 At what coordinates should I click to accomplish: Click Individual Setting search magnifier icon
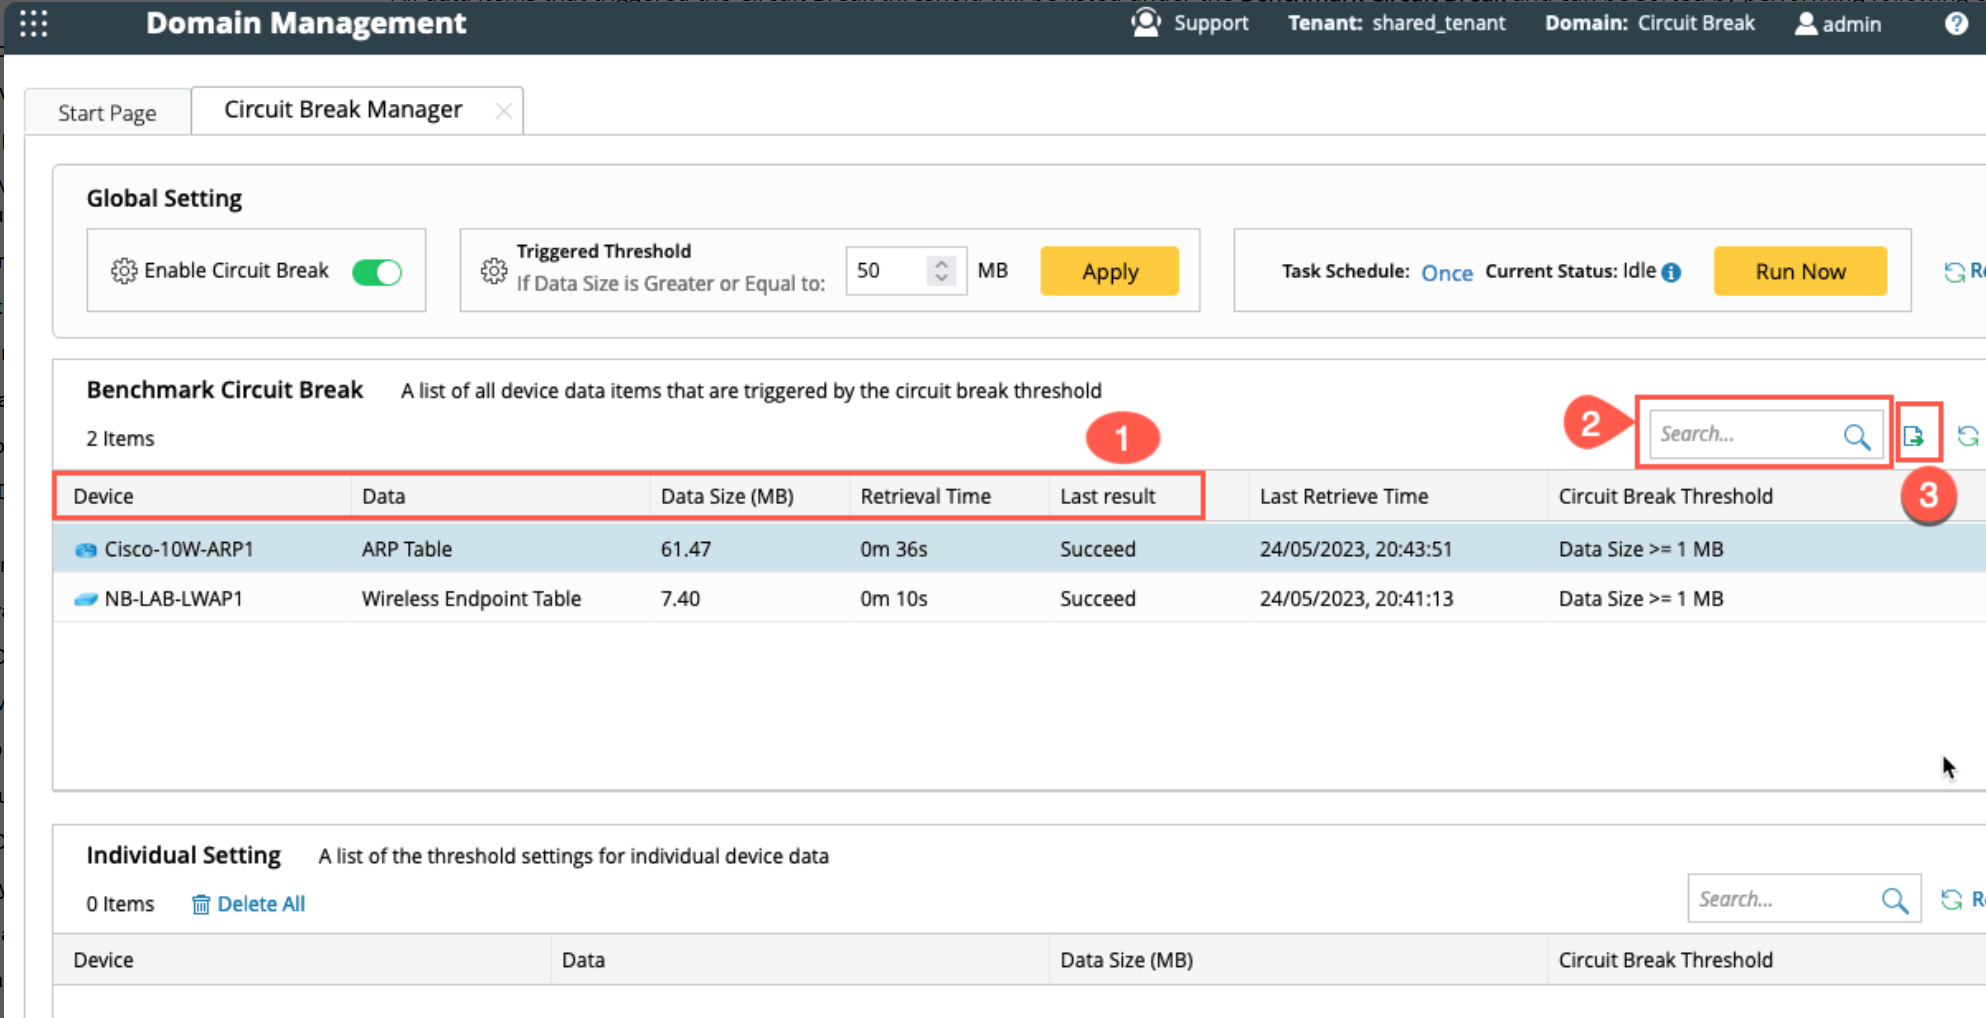point(1894,900)
